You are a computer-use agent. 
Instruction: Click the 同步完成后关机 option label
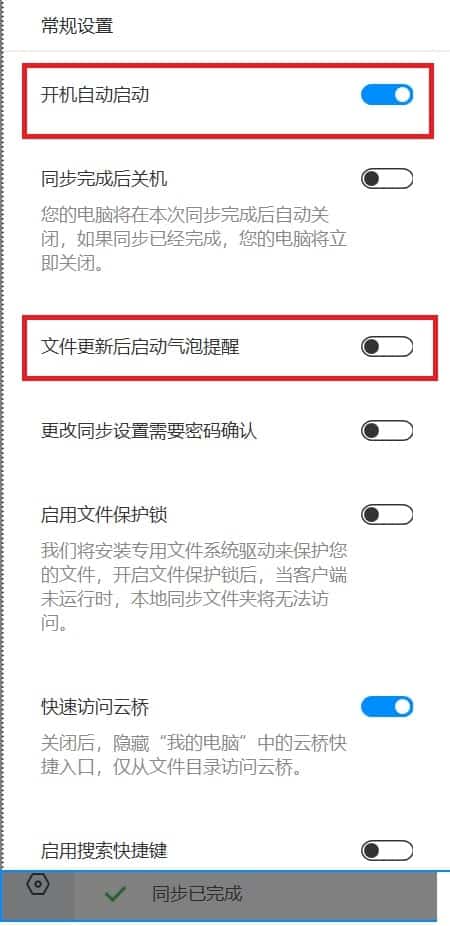[x=104, y=178]
